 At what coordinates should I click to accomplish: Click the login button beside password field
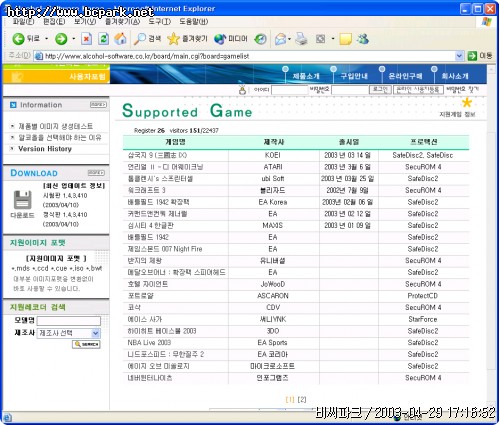click(380, 89)
